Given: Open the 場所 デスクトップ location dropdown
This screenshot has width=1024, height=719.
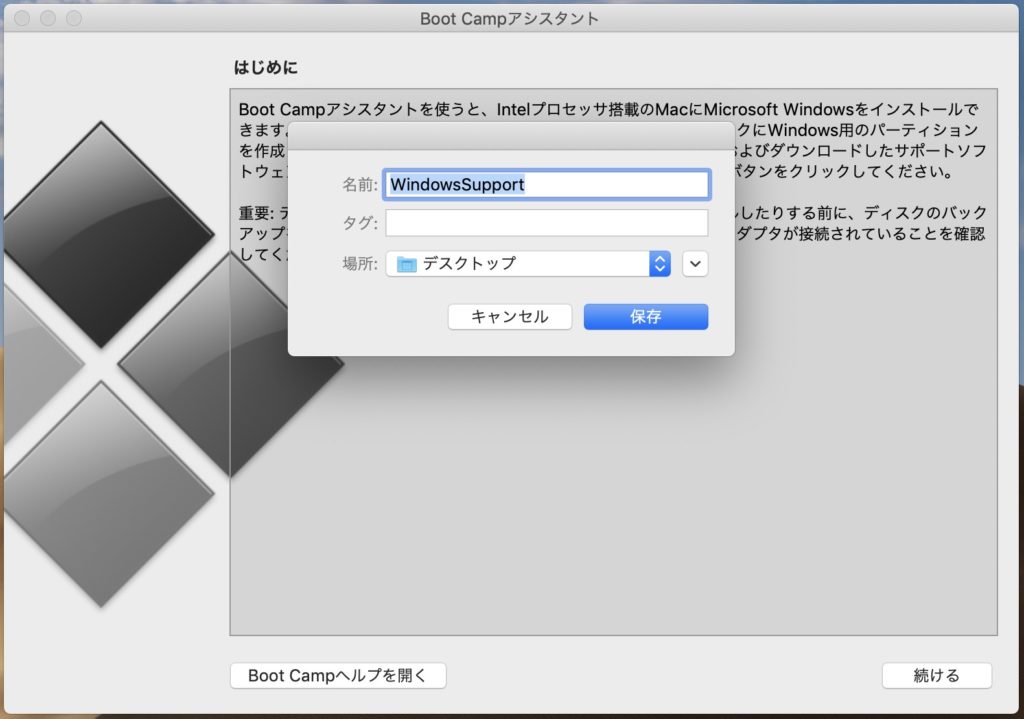Looking at the screenshot, I should click(x=528, y=264).
